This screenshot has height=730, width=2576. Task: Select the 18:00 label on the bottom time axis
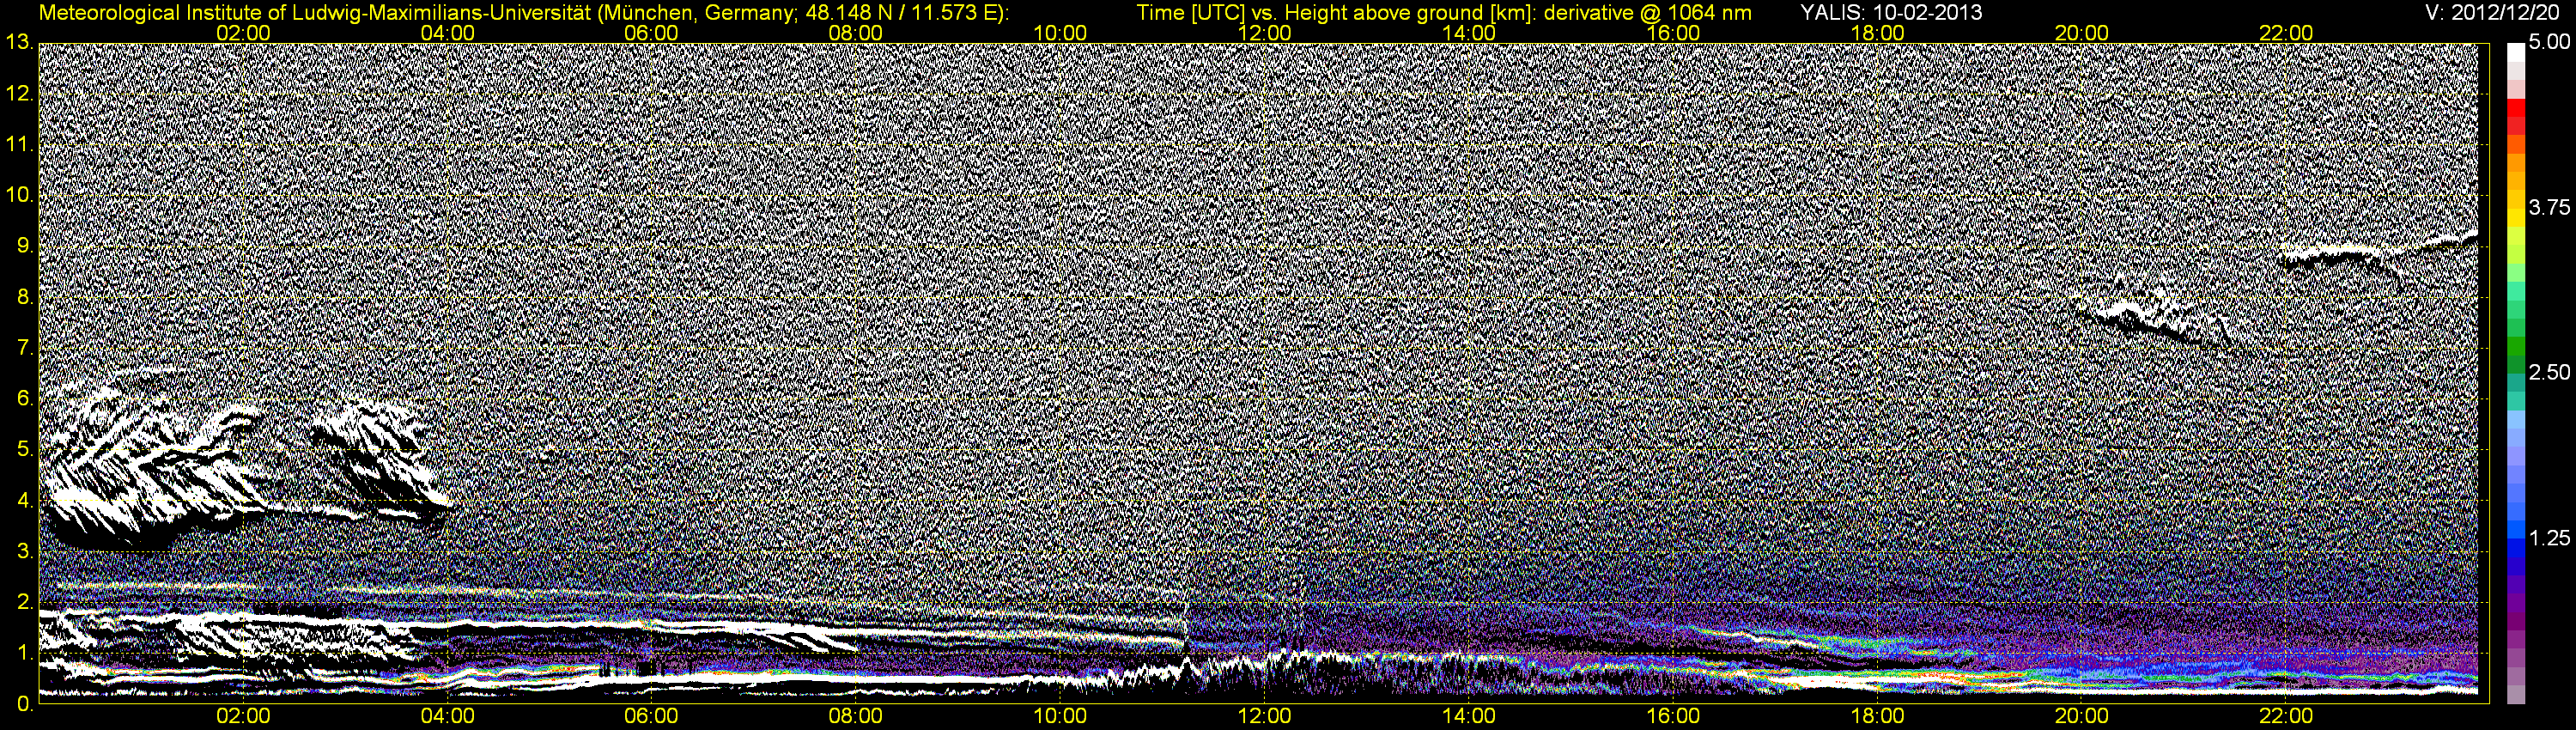1877,717
